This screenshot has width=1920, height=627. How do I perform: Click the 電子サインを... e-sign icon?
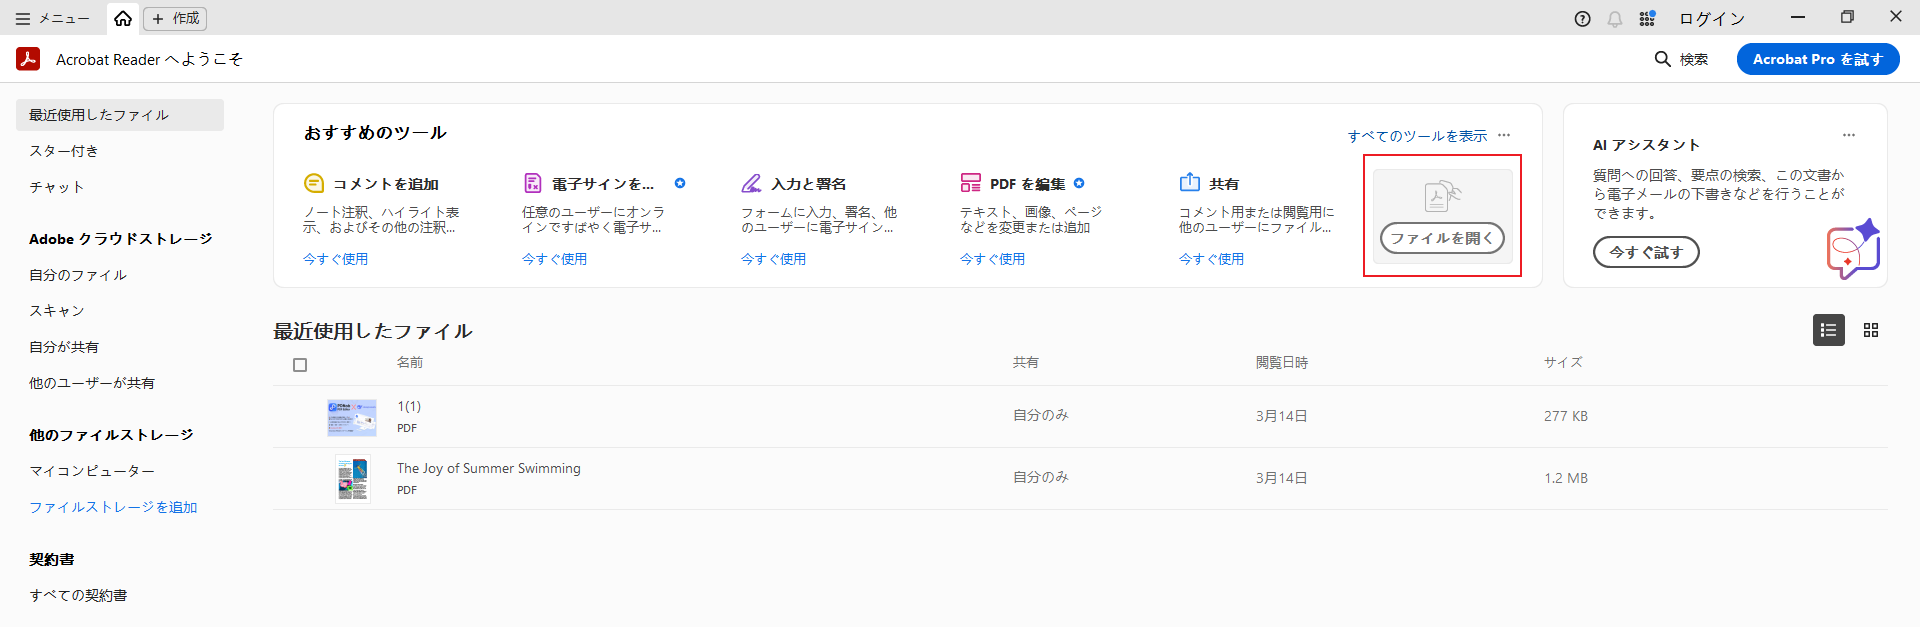pos(533,183)
